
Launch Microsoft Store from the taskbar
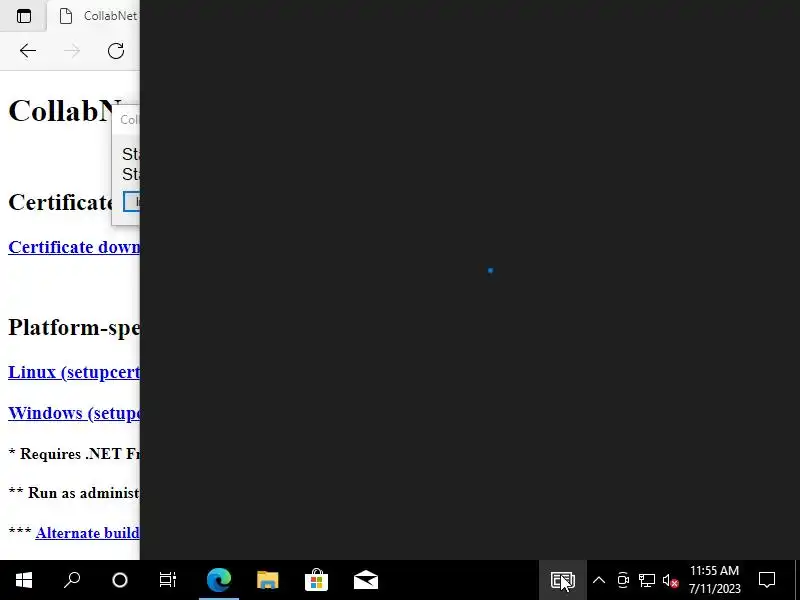[x=316, y=580]
